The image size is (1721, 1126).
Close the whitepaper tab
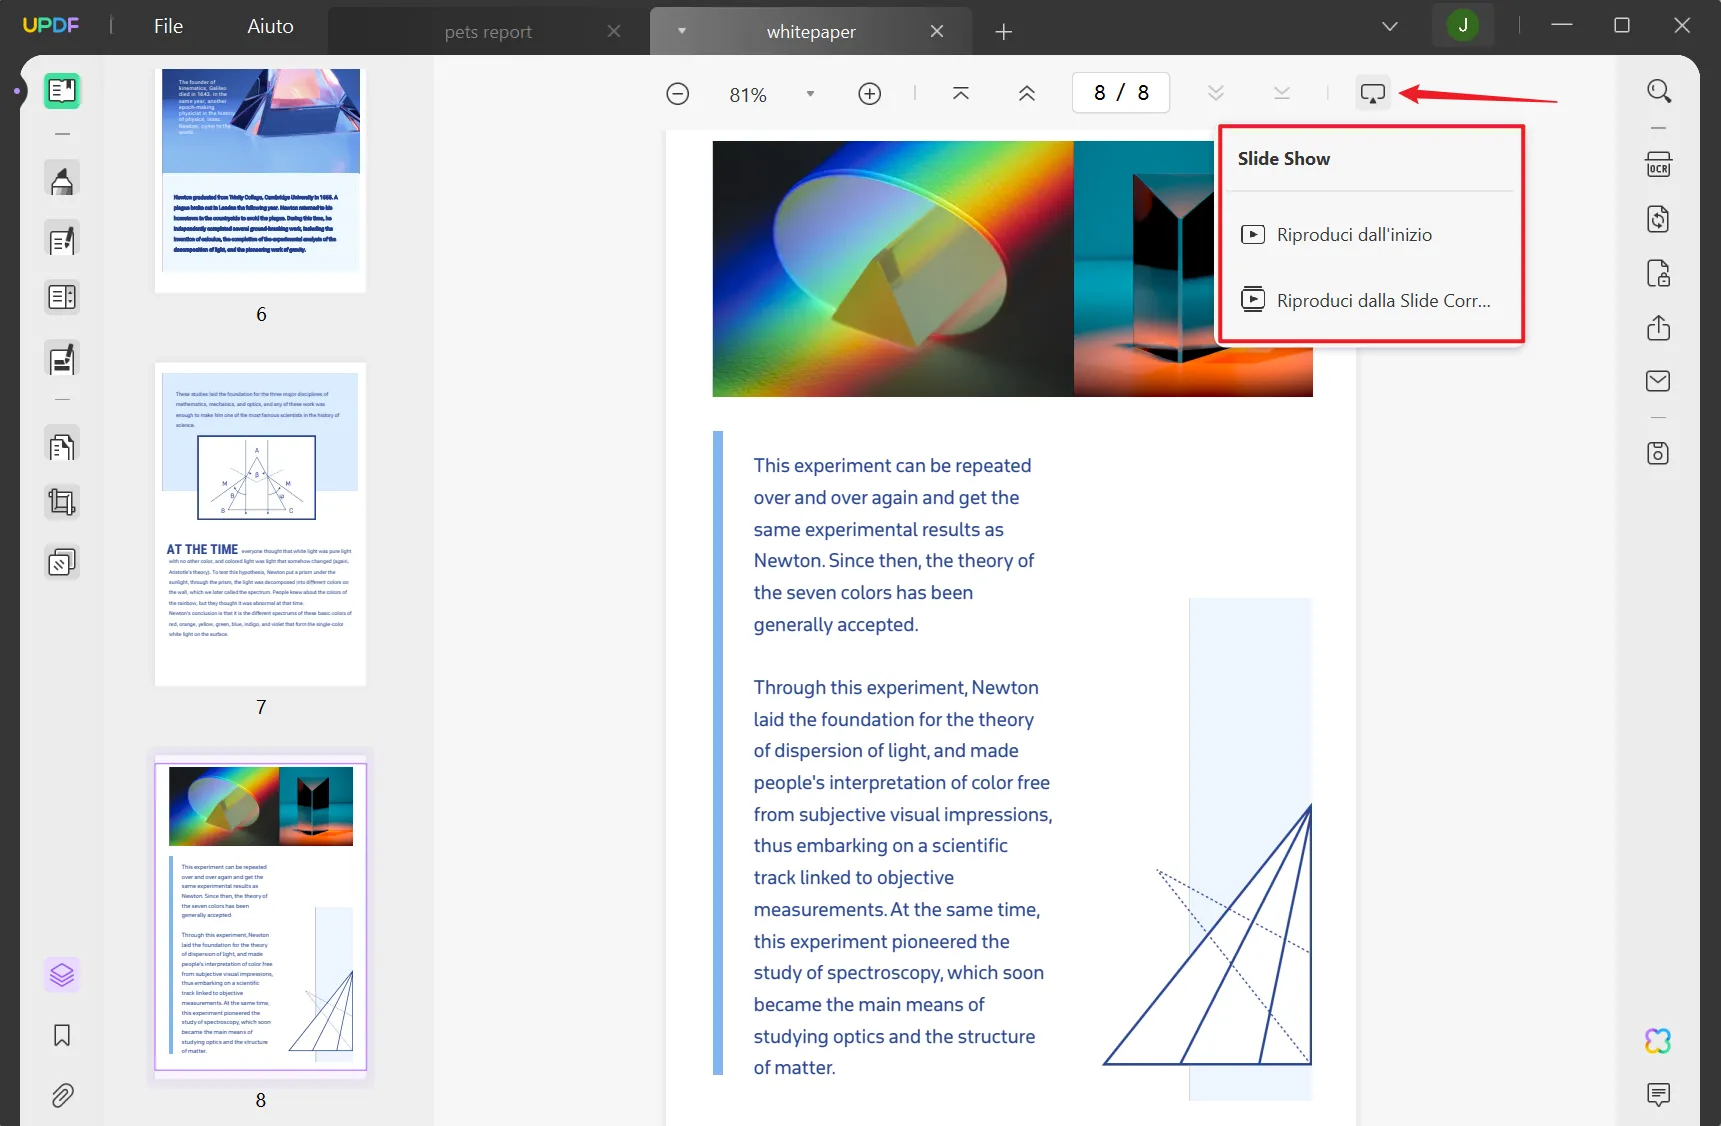point(937,31)
